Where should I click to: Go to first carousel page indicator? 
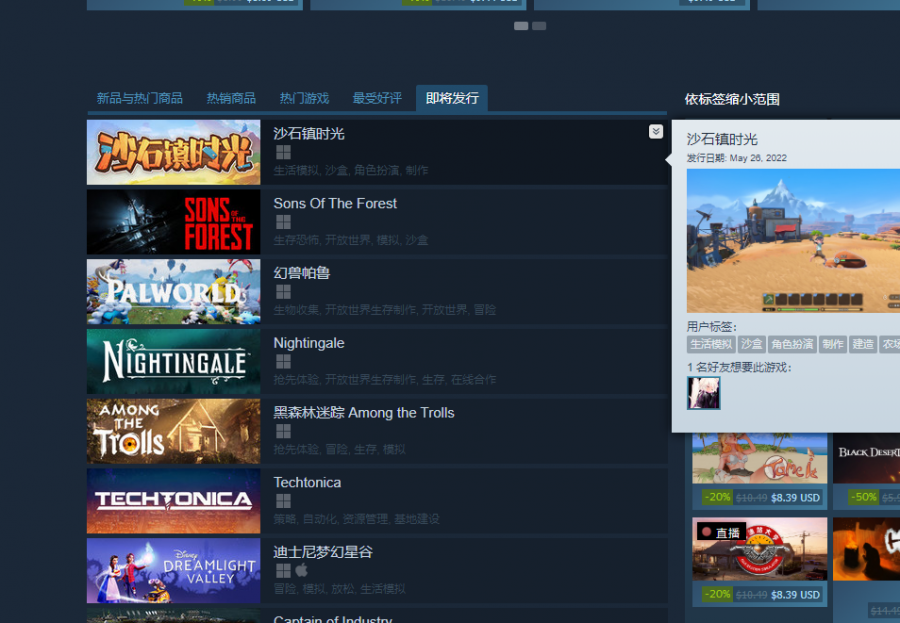point(521,26)
